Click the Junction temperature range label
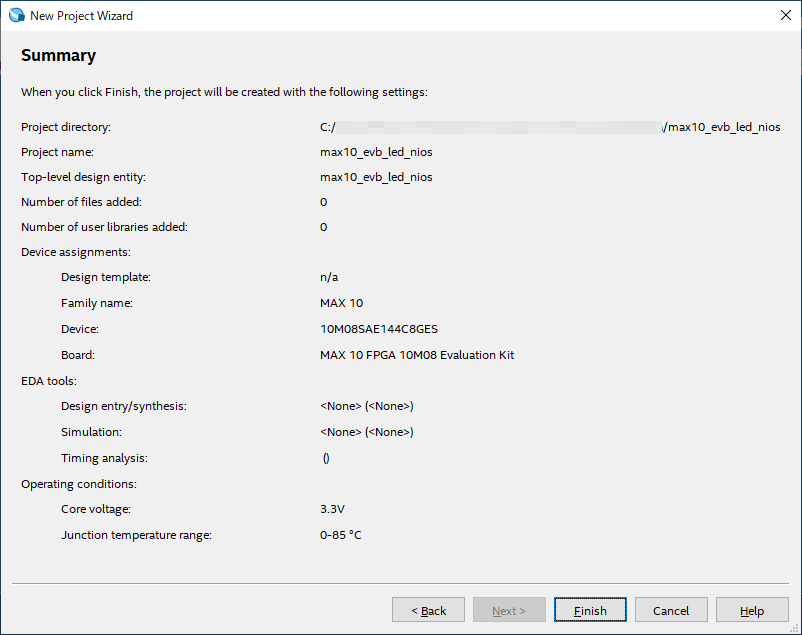Image resolution: width=802 pixels, height=635 pixels. click(x=136, y=535)
